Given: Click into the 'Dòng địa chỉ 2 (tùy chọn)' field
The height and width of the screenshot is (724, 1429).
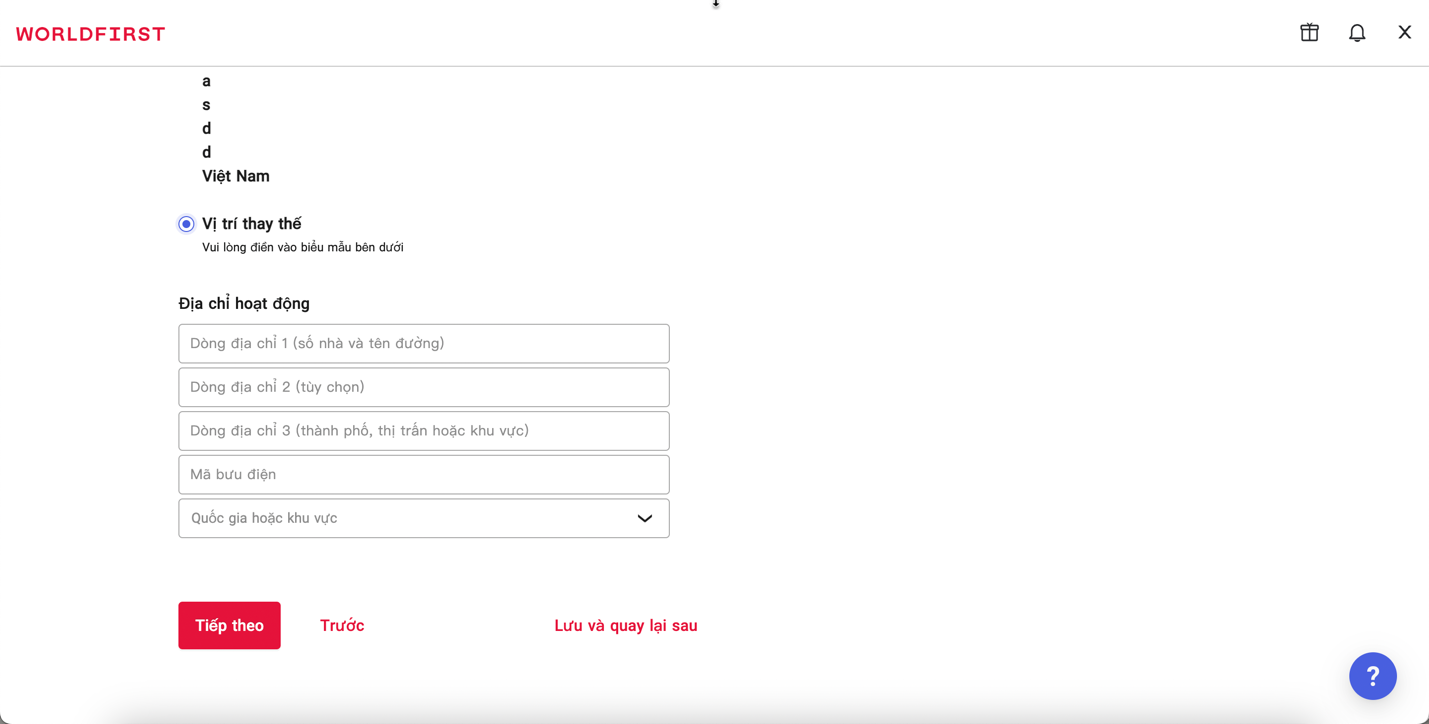Looking at the screenshot, I should [x=423, y=387].
